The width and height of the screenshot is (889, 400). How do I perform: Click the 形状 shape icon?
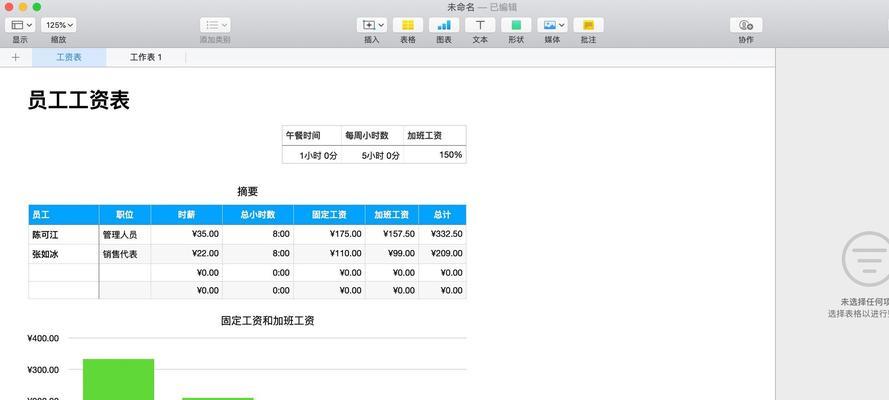click(516, 25)
